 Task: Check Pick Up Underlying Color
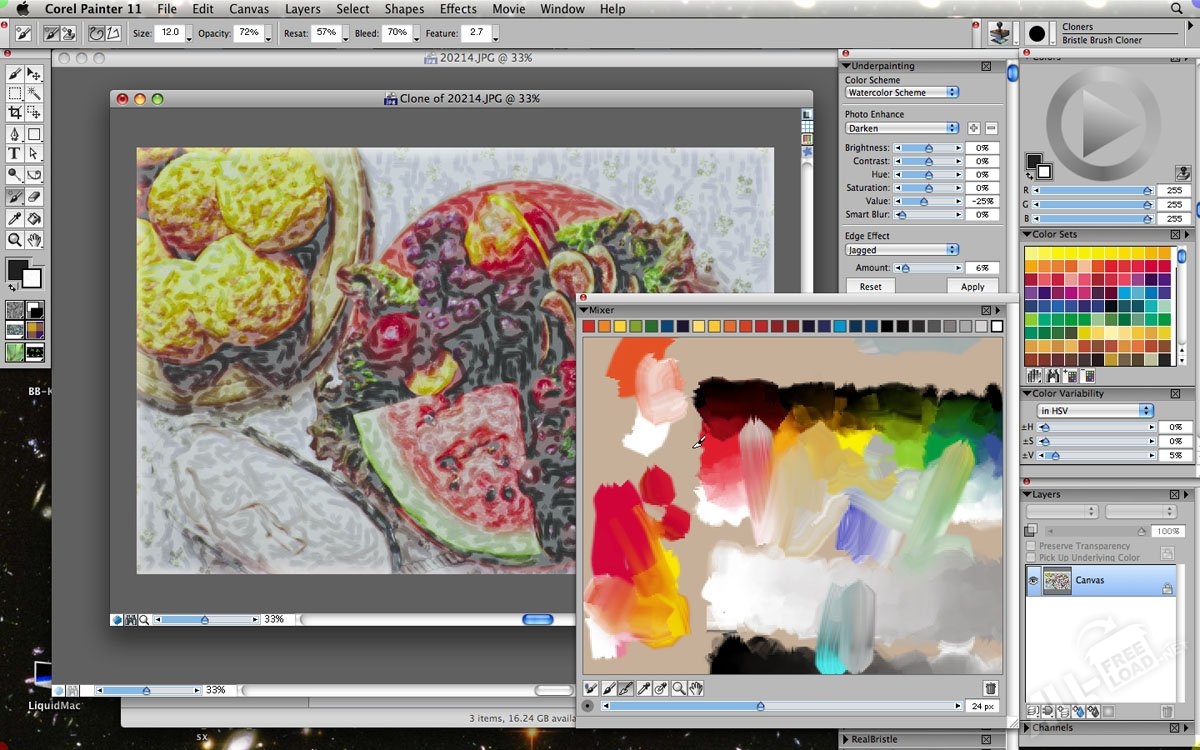click(x=1031, y=558)
